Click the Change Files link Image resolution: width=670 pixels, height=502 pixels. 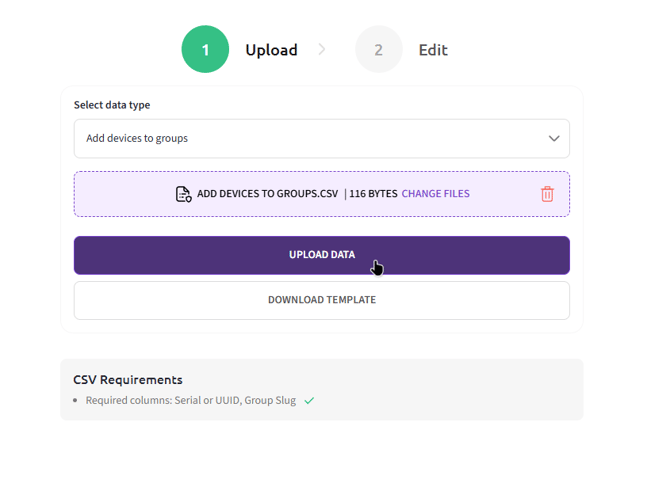(435, 194)
